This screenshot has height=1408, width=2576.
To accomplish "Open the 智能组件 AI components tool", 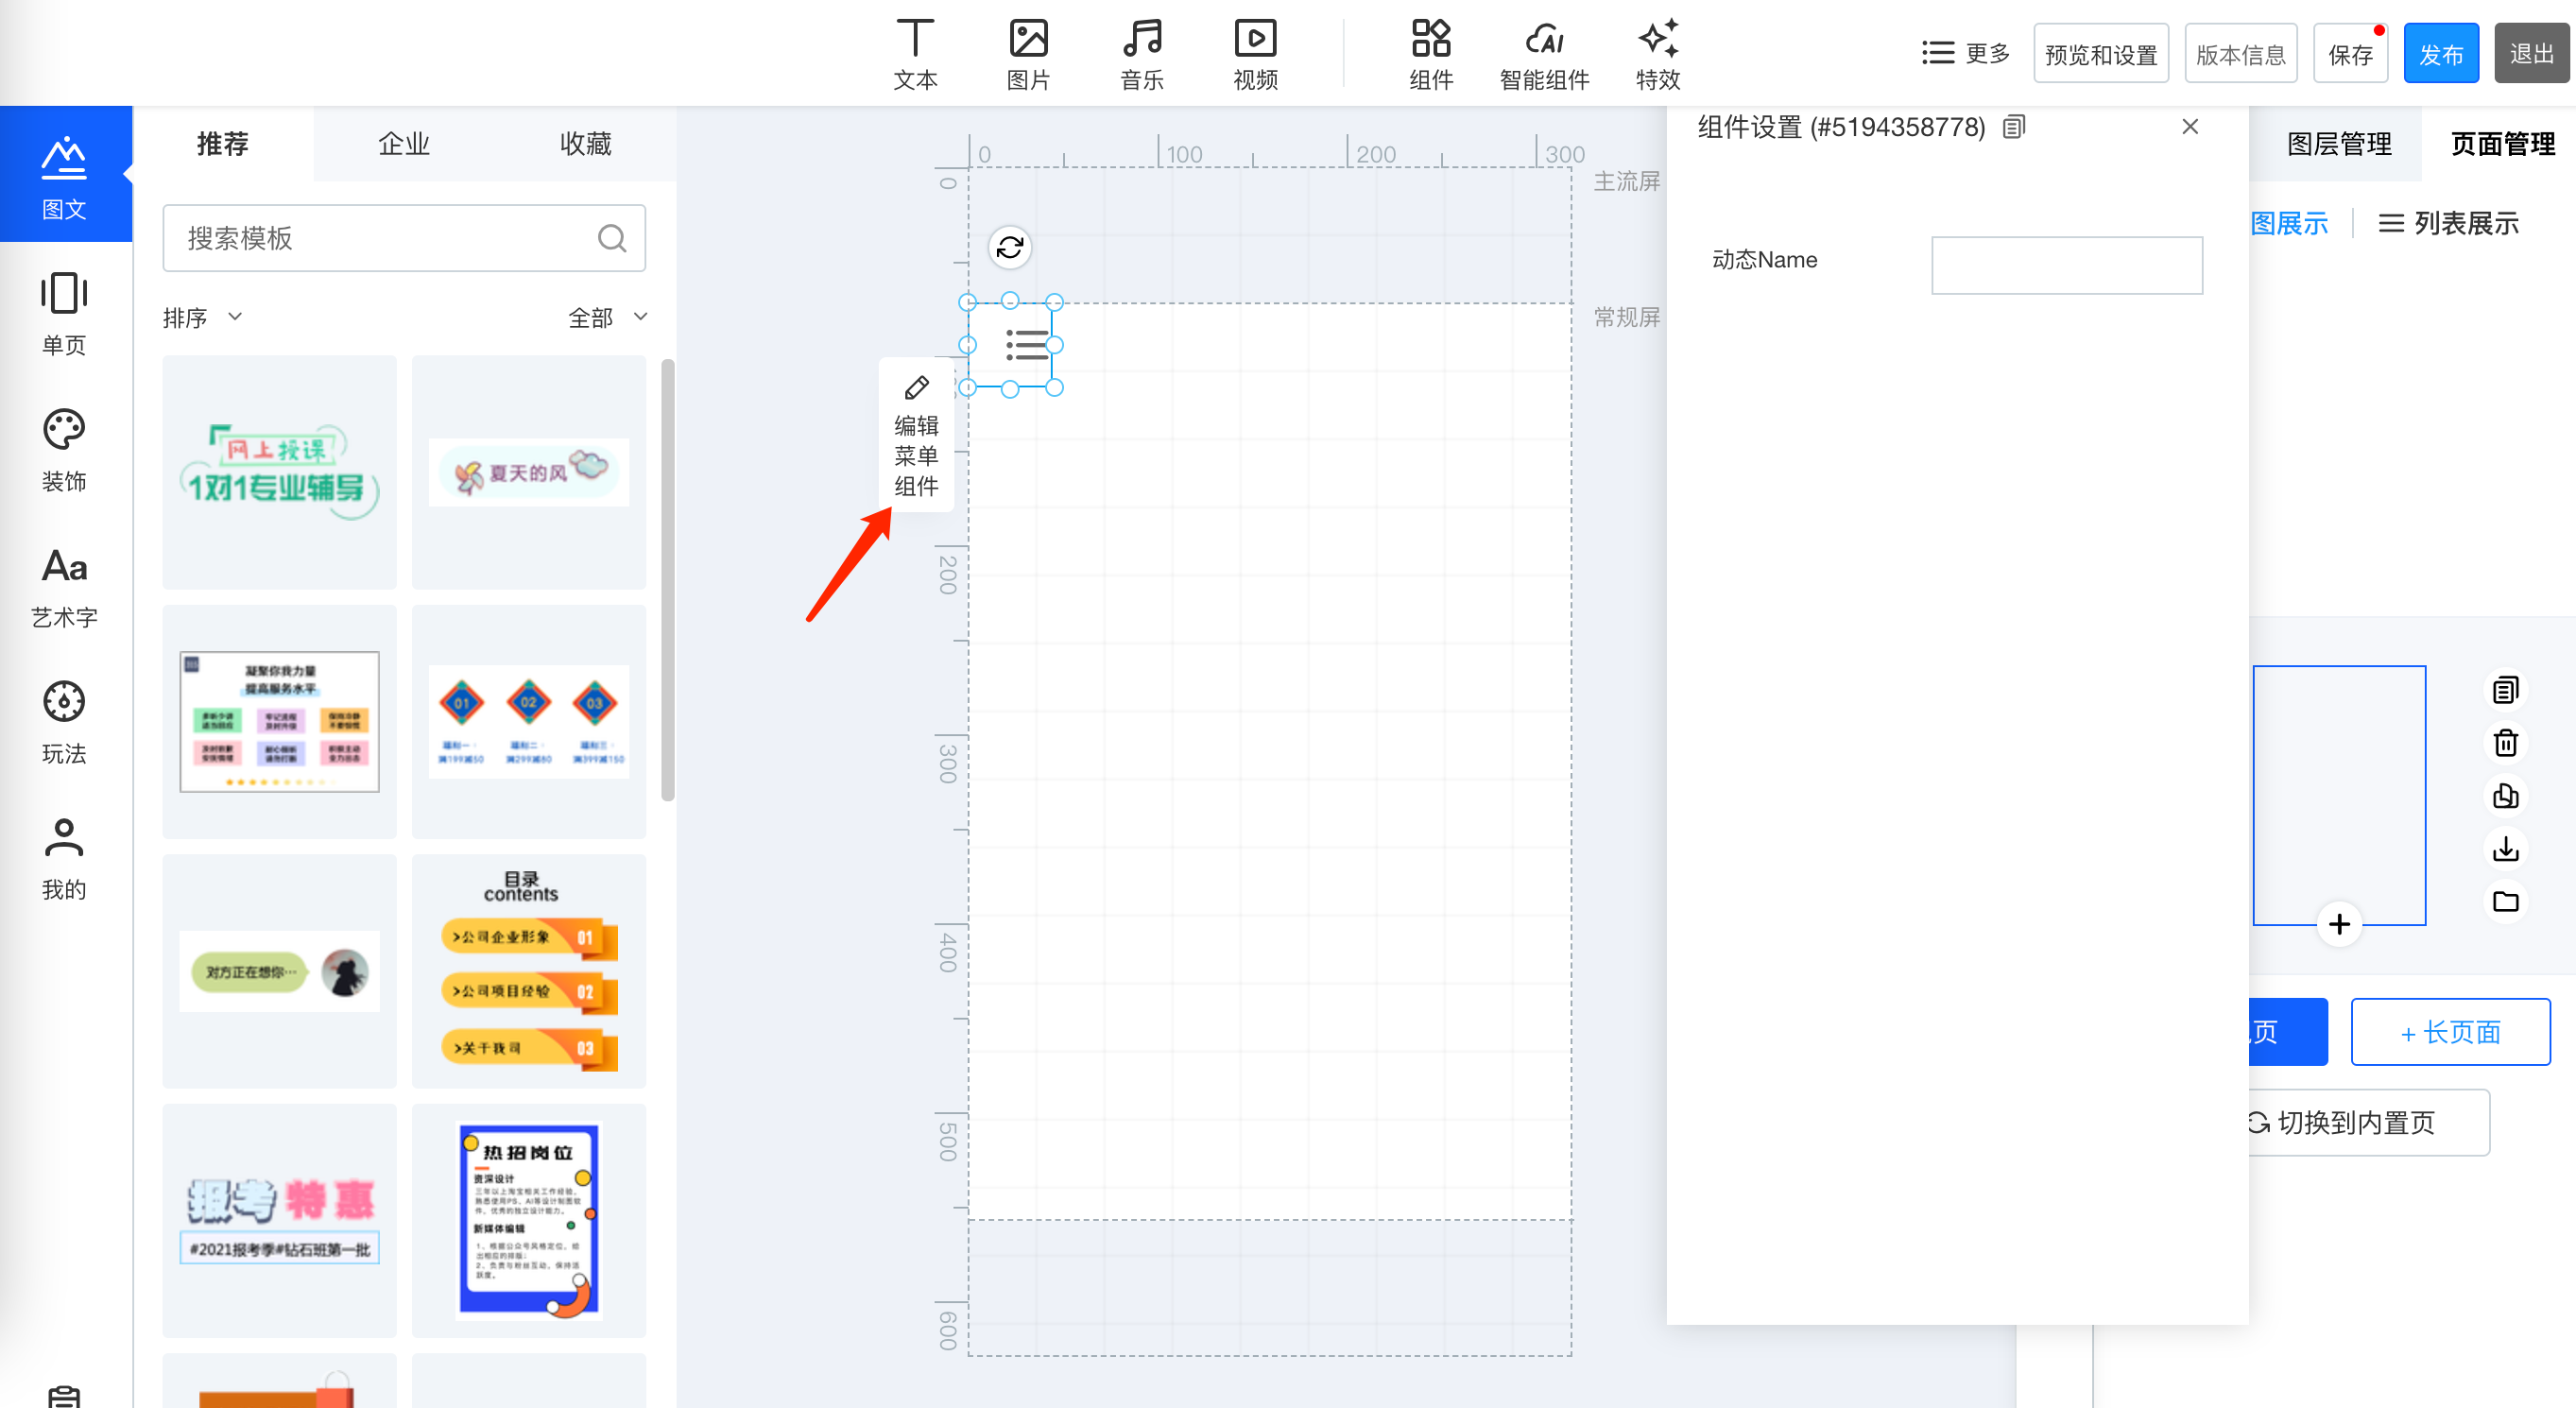I will coord(1544,54).
